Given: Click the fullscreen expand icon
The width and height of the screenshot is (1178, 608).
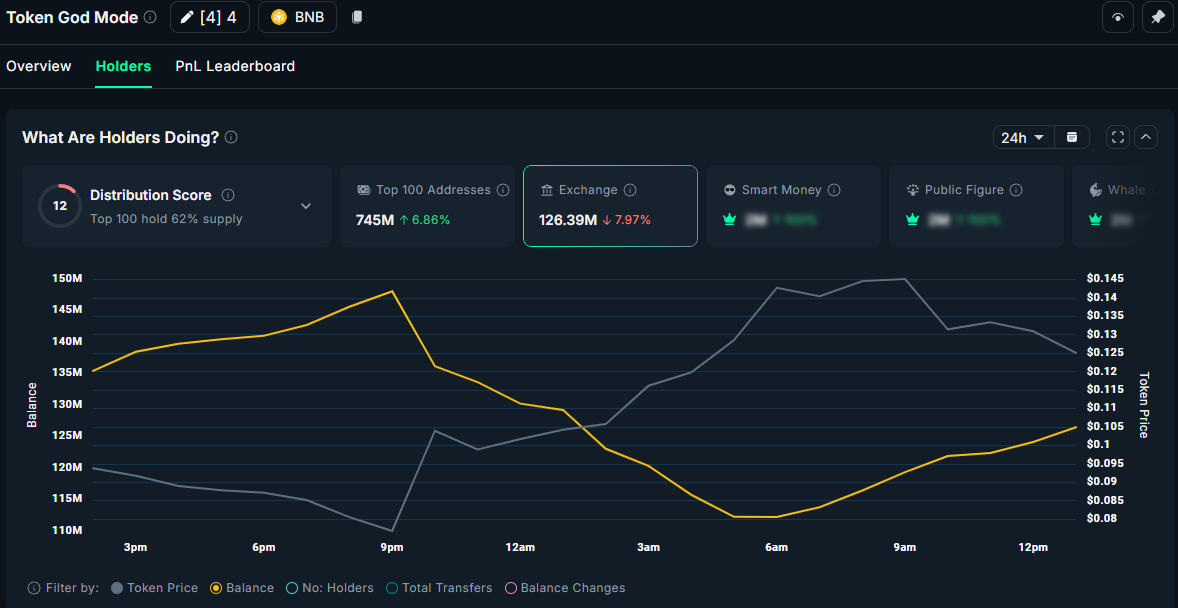Looking at the screenshot, I should click(1117, 137).
